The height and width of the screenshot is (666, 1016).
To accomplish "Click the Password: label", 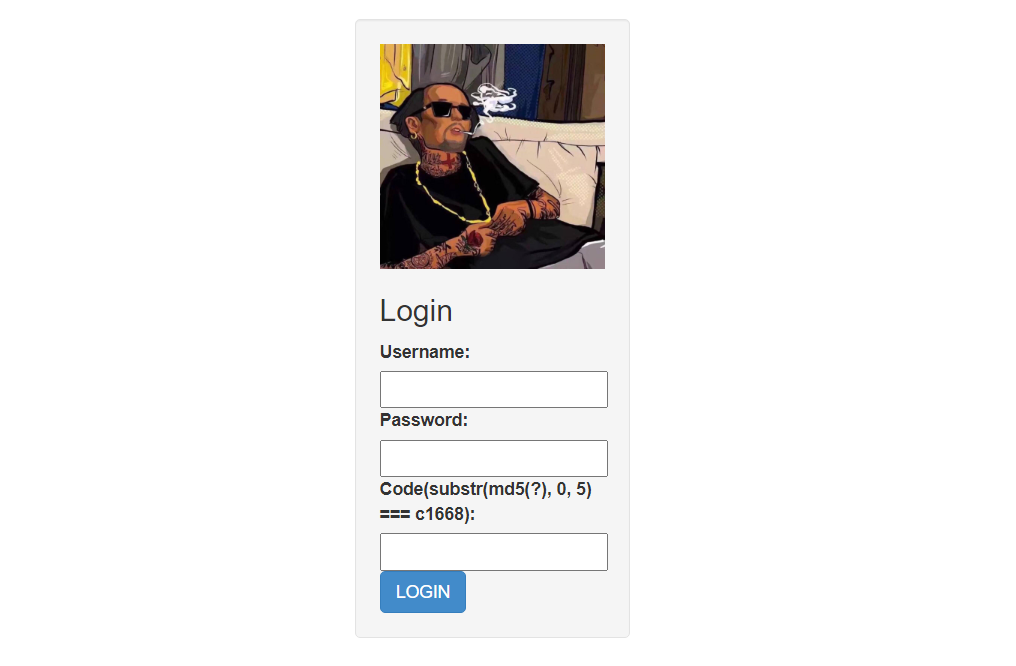I will (x=424, y=420).
